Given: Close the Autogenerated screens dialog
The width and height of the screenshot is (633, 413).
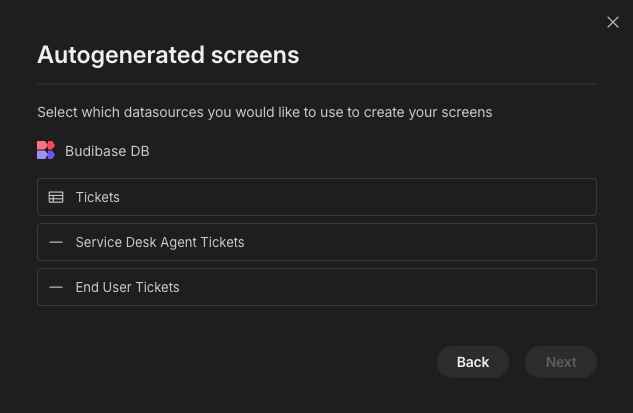Looking at the screenshot, I should tap(613, 22).
